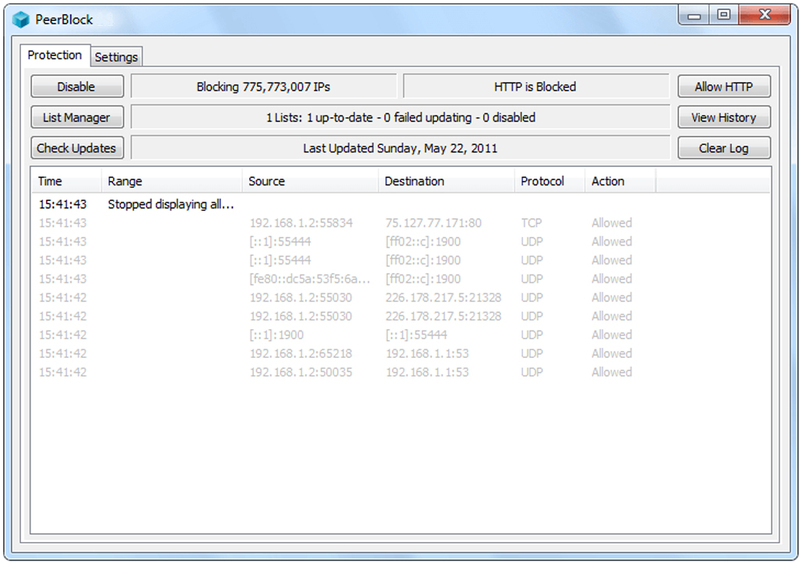Open View History
This screenshot has width=800, height=563.
tap(724, 118)
